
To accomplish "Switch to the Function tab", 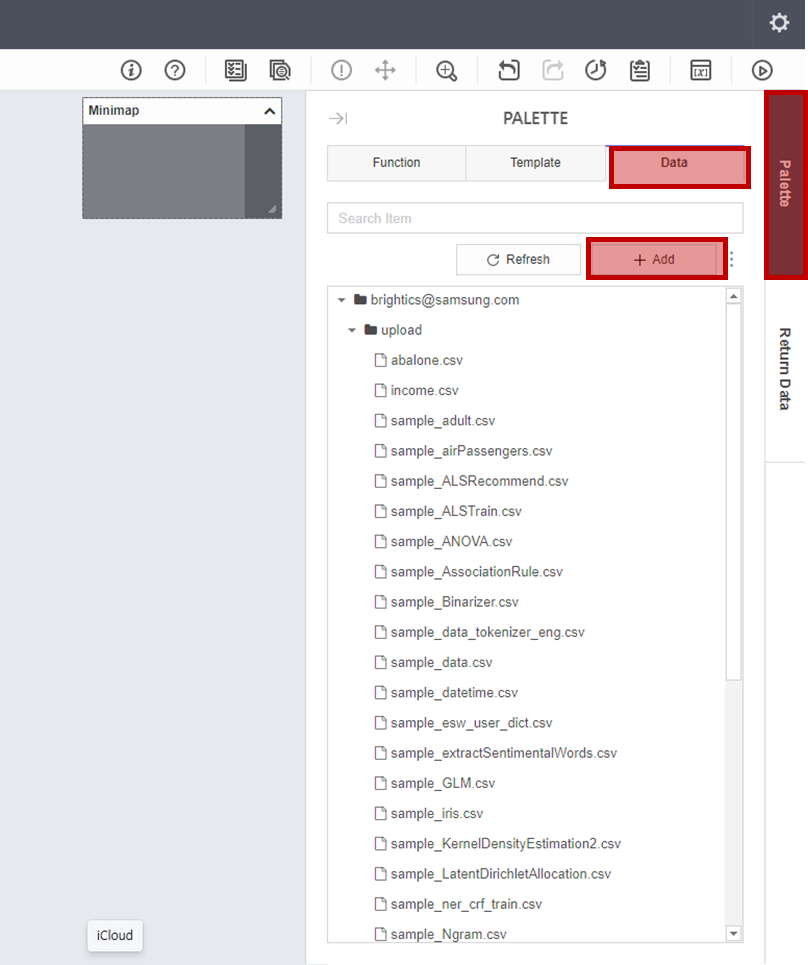I will click(396, 163).
